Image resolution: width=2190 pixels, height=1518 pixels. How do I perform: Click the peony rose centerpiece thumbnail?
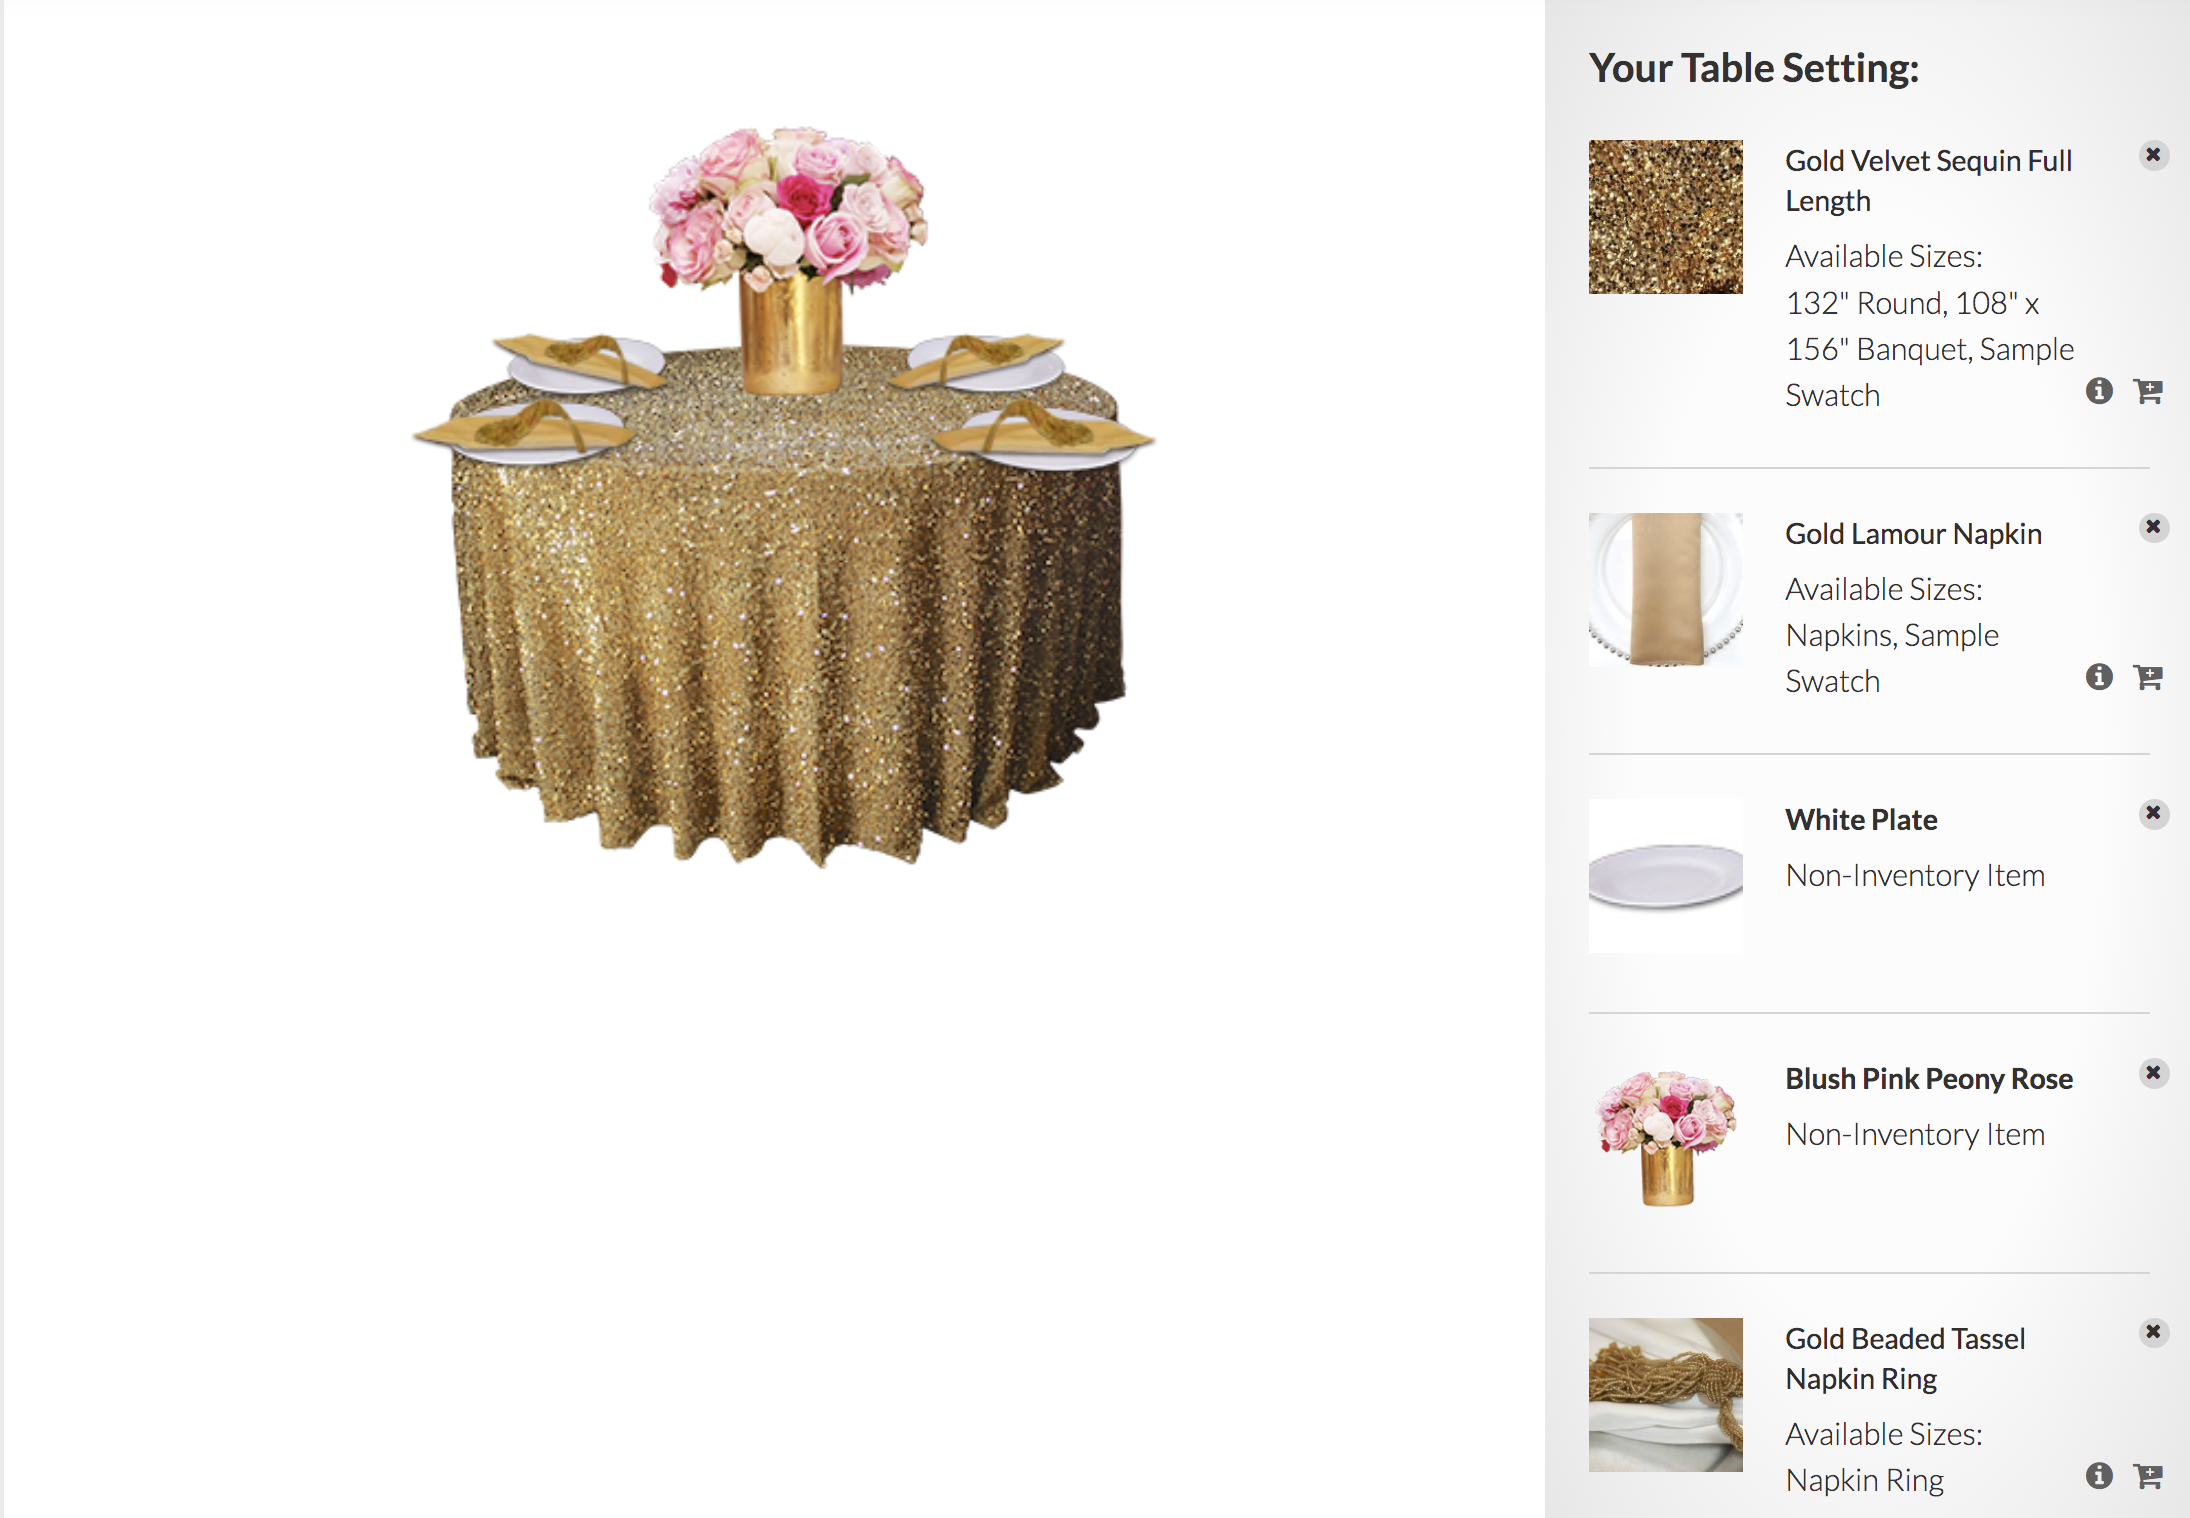point(1665,1136)
